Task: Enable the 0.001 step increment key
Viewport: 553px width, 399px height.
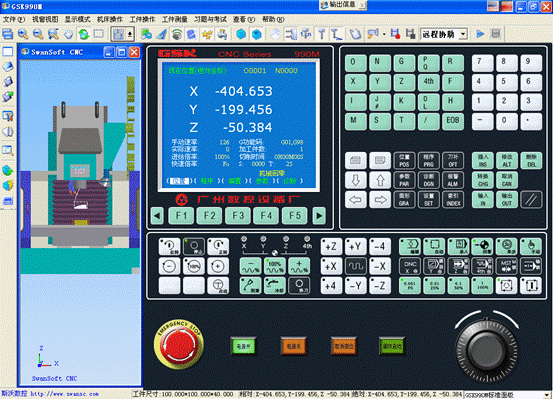Action: (x=409, y=286)
